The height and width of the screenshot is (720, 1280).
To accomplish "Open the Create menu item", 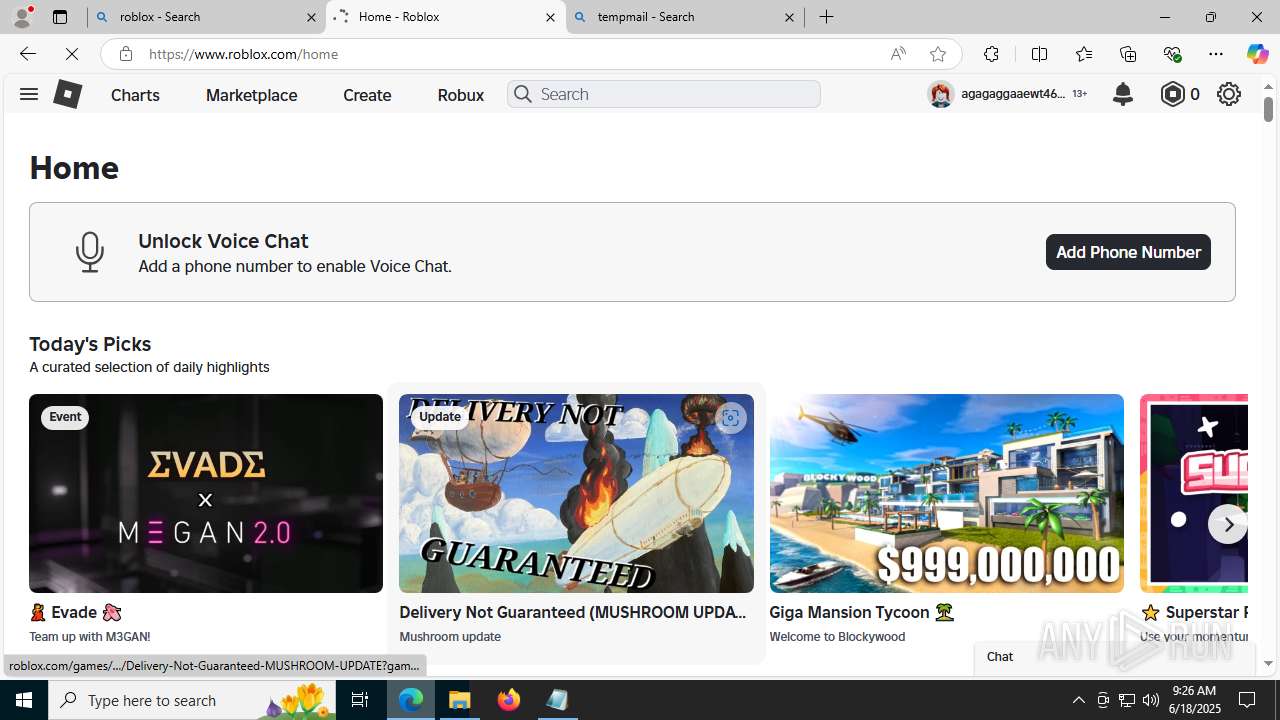I will (x=367, y=95).
